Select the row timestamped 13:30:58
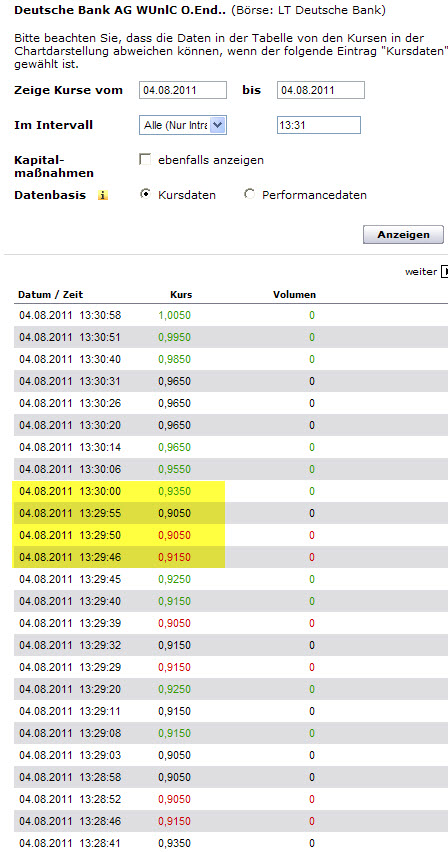 pyautogui.click(x=231, y=315)
